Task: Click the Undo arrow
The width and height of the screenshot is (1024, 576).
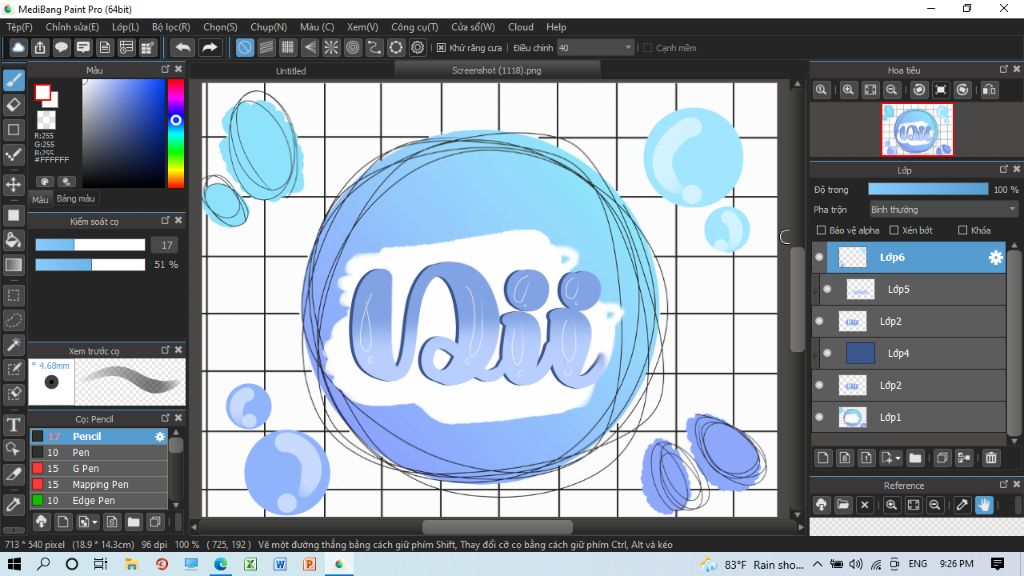Action: point(184,48)
